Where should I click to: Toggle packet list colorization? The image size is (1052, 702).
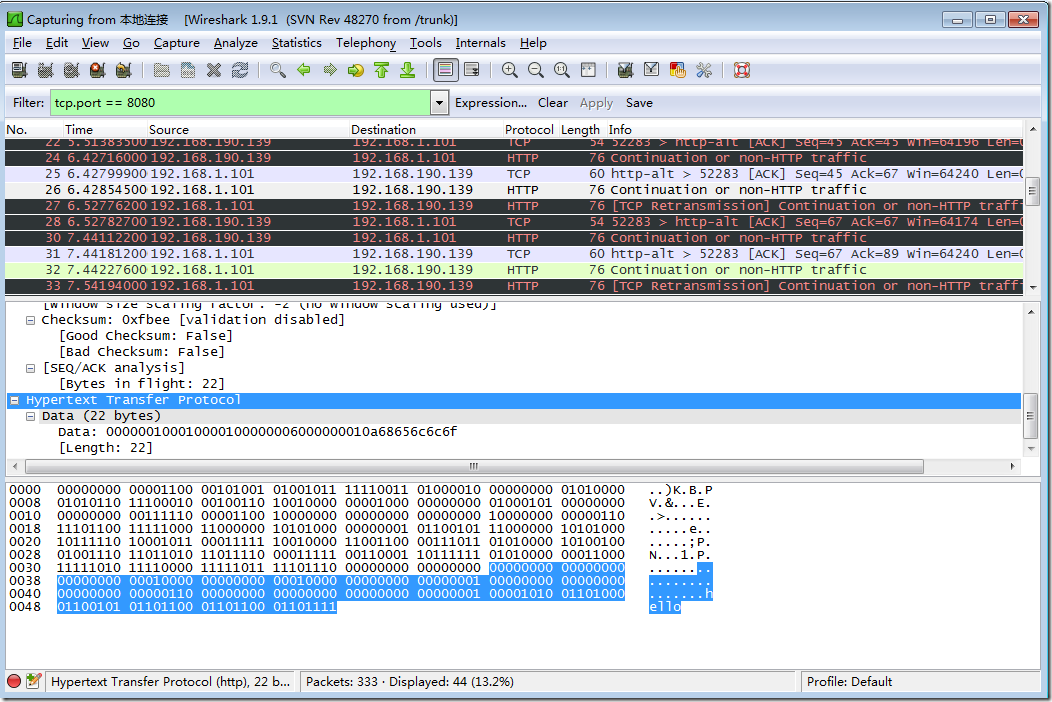pos(445,70)
